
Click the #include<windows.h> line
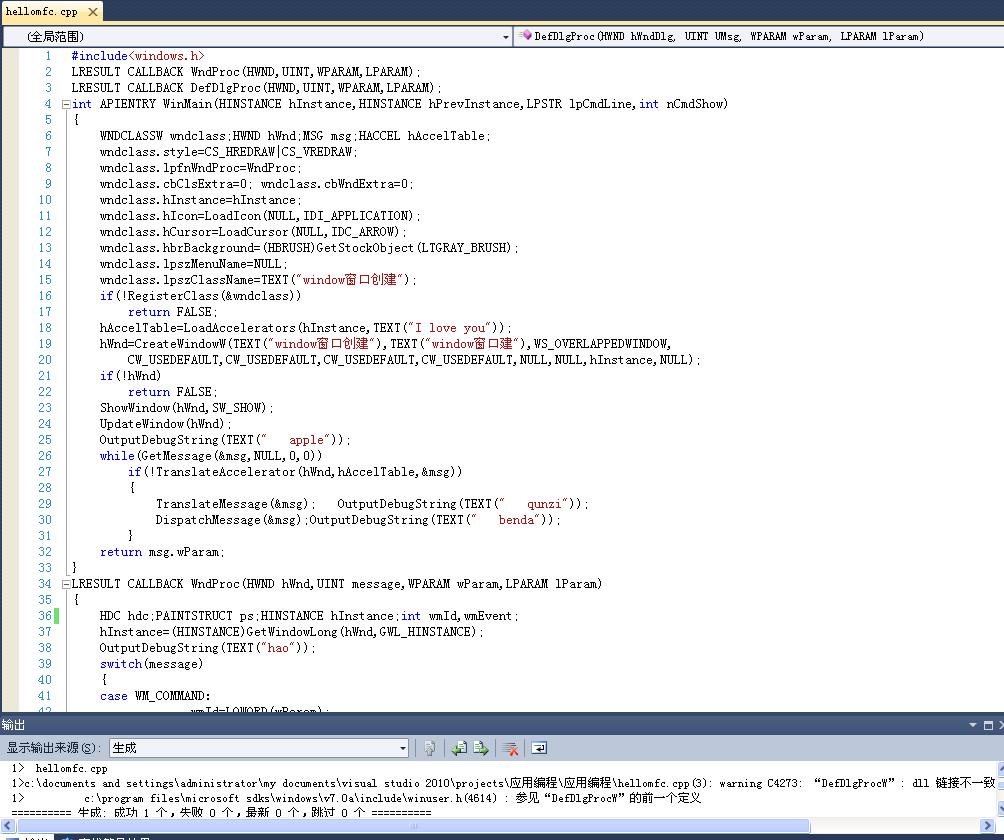(138, 56)
